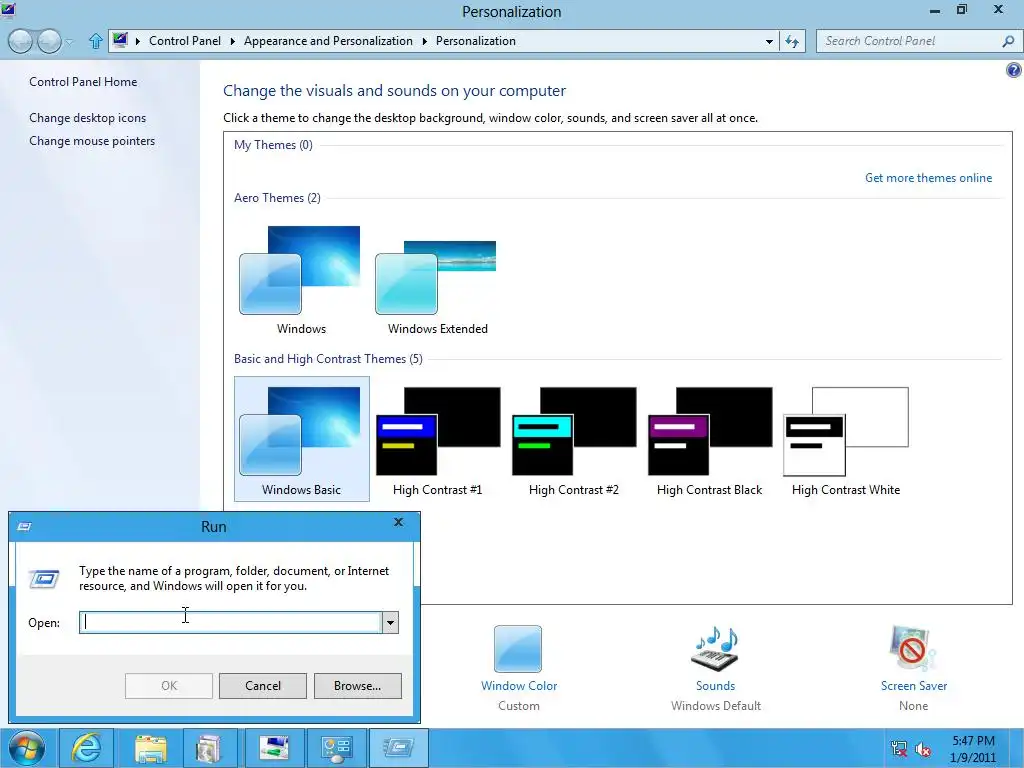Viewport: 1024px width, 768px height.
Task: Click the Screen Saver link text
Action: tap(913, 686)
